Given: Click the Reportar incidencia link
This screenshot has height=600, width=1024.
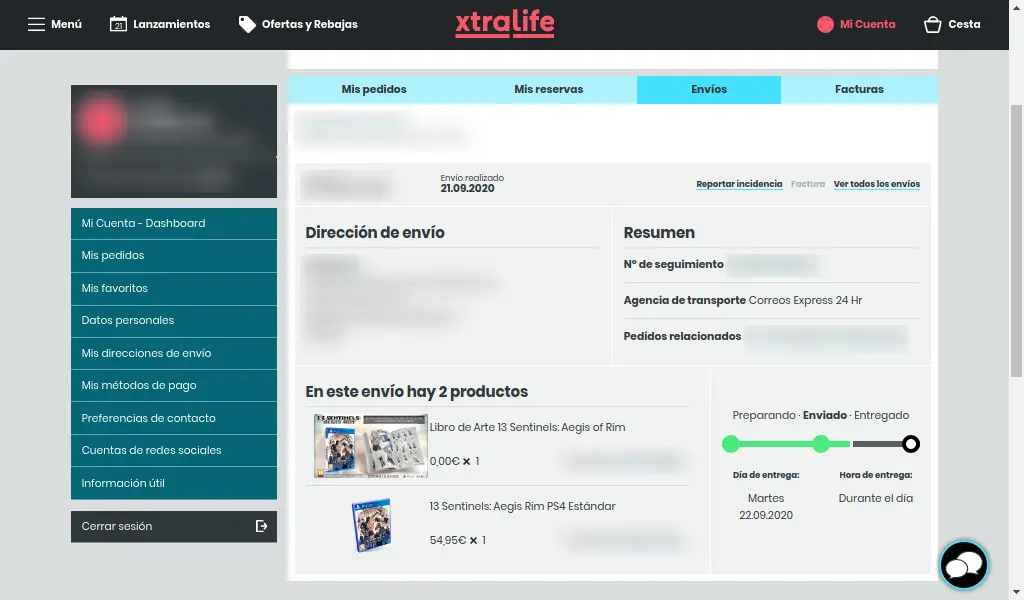Looking at the screenshot, I should (739, 184).
